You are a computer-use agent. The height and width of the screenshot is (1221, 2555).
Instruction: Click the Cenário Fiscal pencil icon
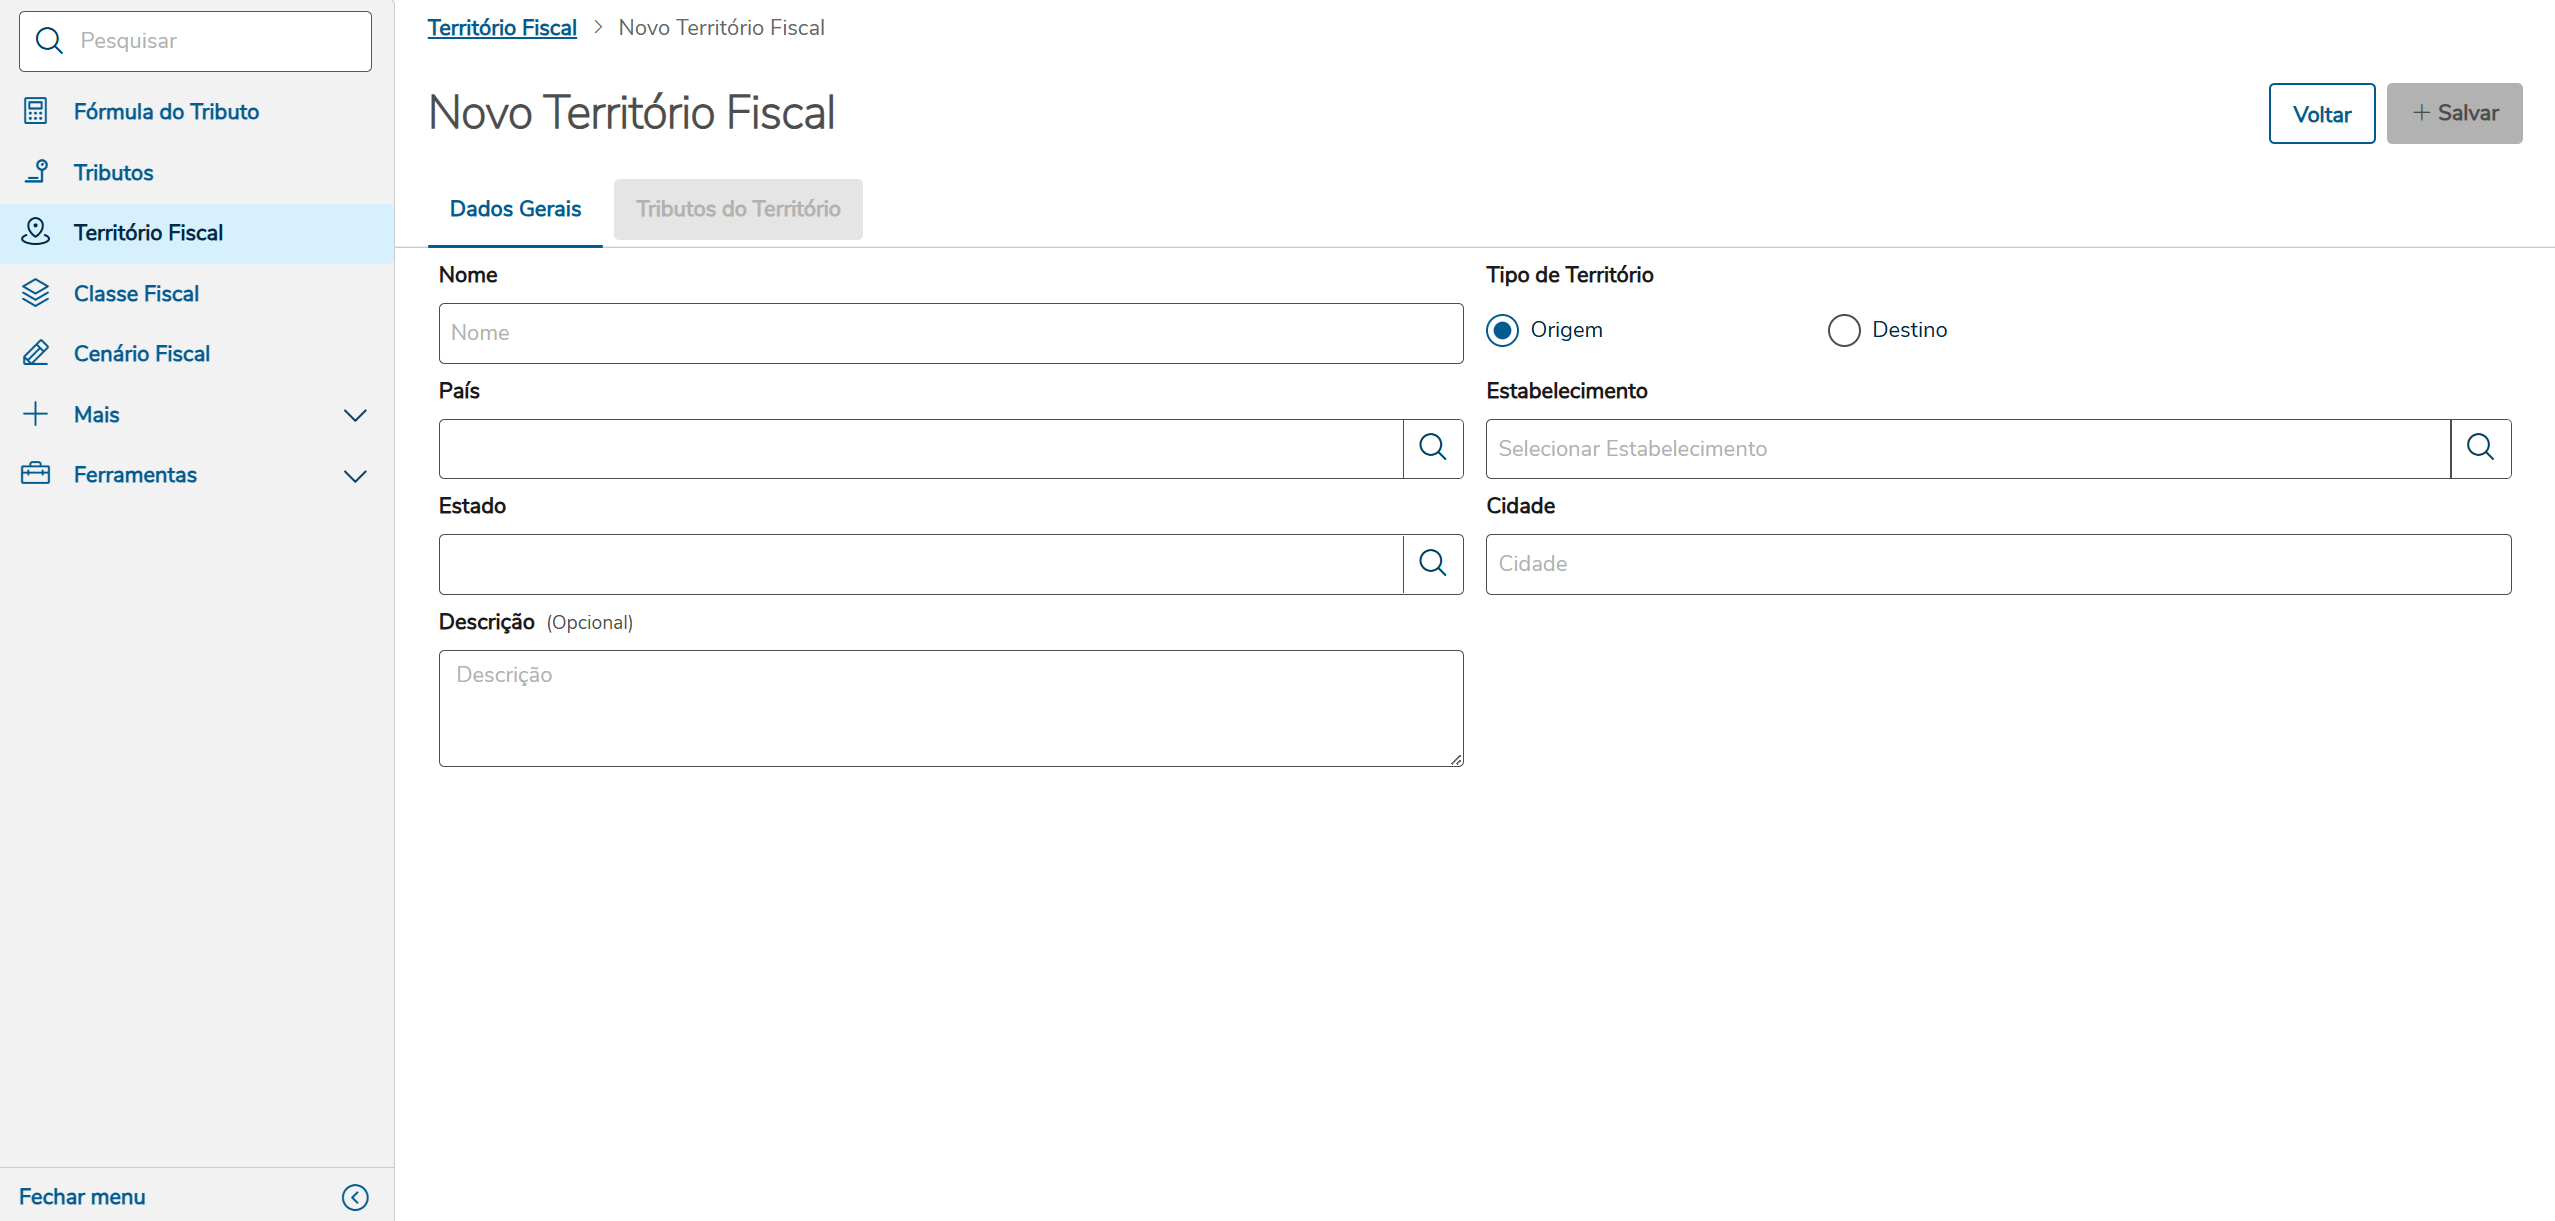(x=36, y=353)
